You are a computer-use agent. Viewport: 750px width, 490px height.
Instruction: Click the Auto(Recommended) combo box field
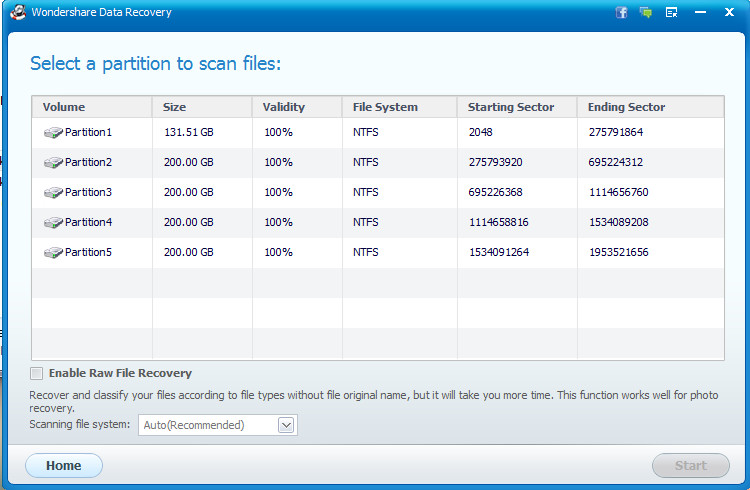pyautogui.click(x=218, y=425)
